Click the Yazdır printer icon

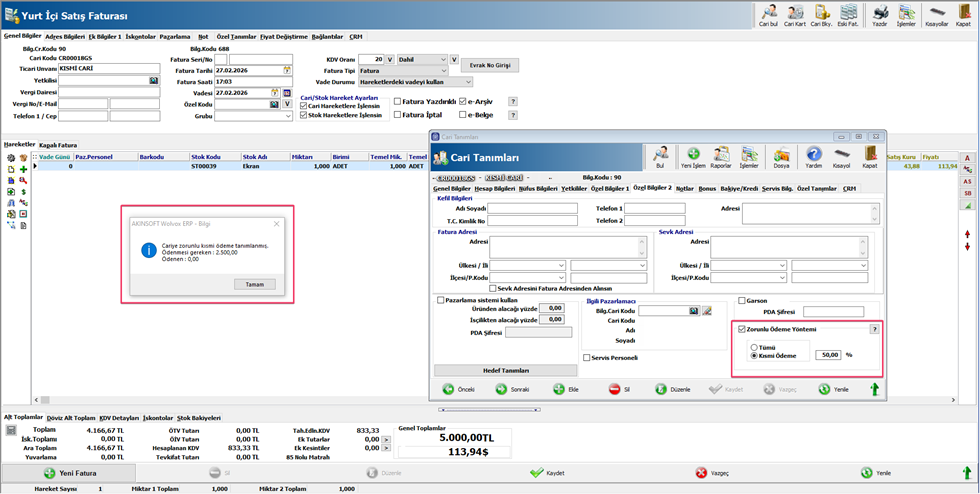click(880, 14)
